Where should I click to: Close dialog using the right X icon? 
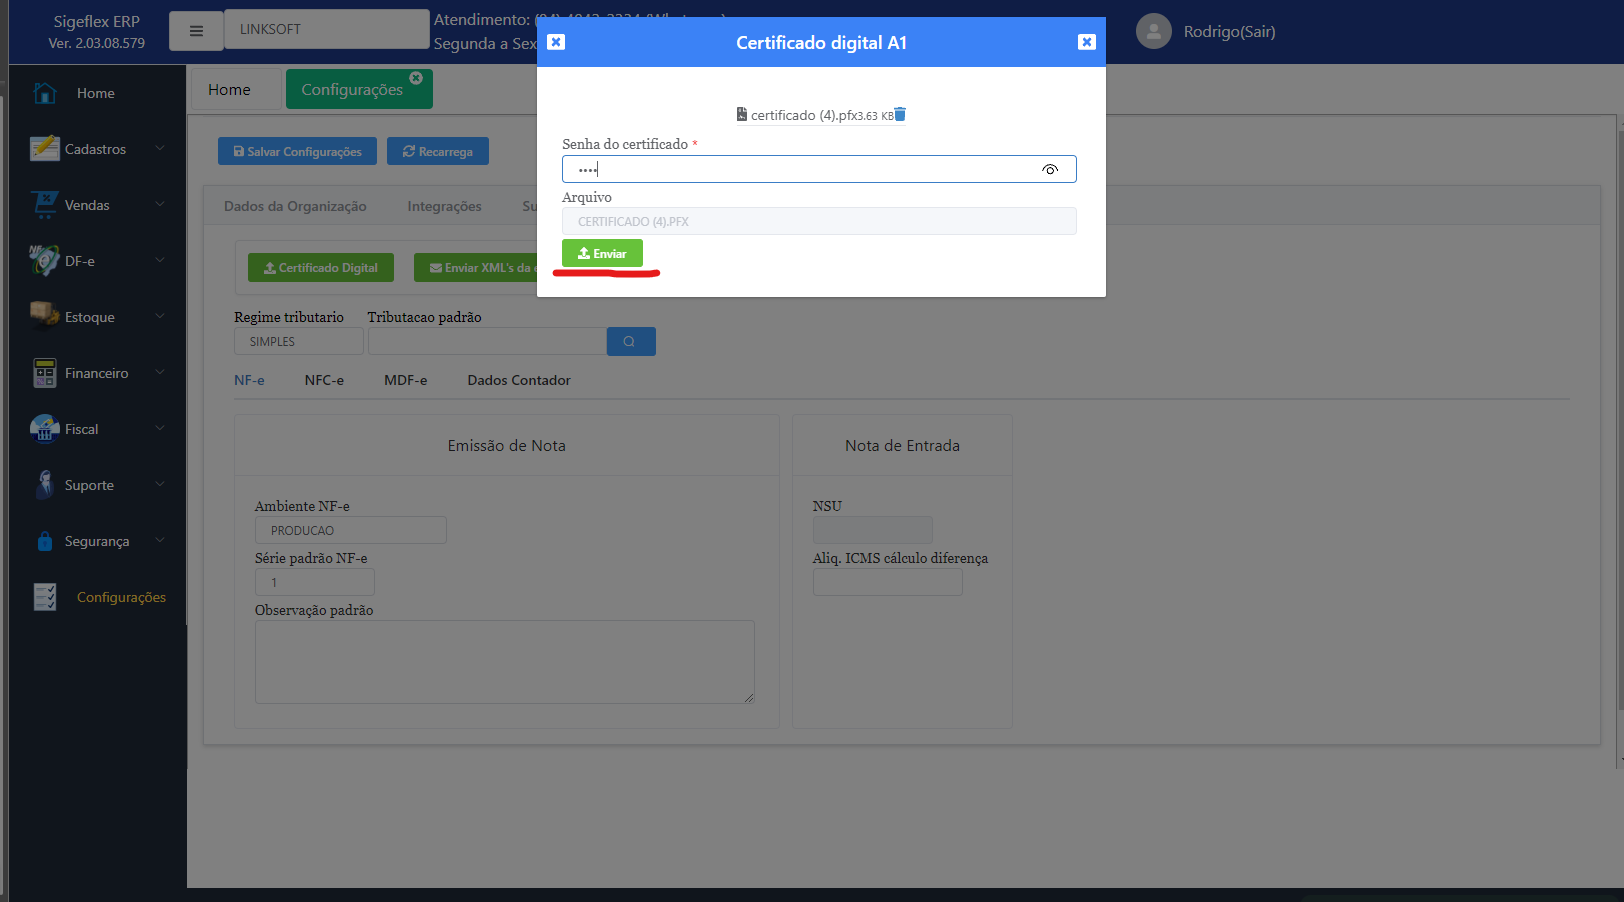click(x=1086, y=42)
